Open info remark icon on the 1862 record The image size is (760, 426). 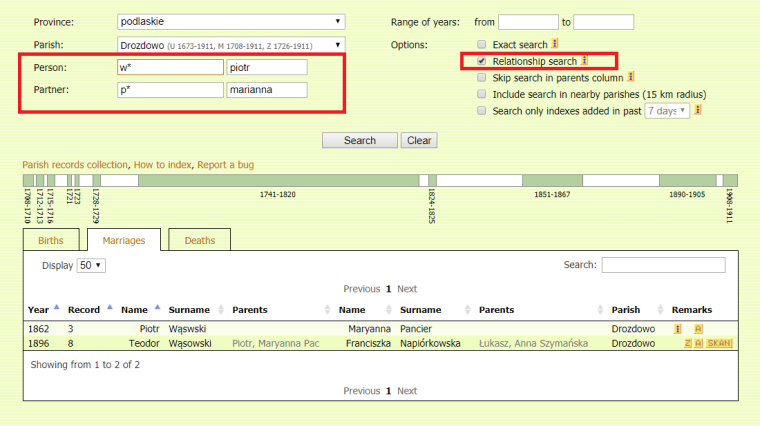click(678, 328)
